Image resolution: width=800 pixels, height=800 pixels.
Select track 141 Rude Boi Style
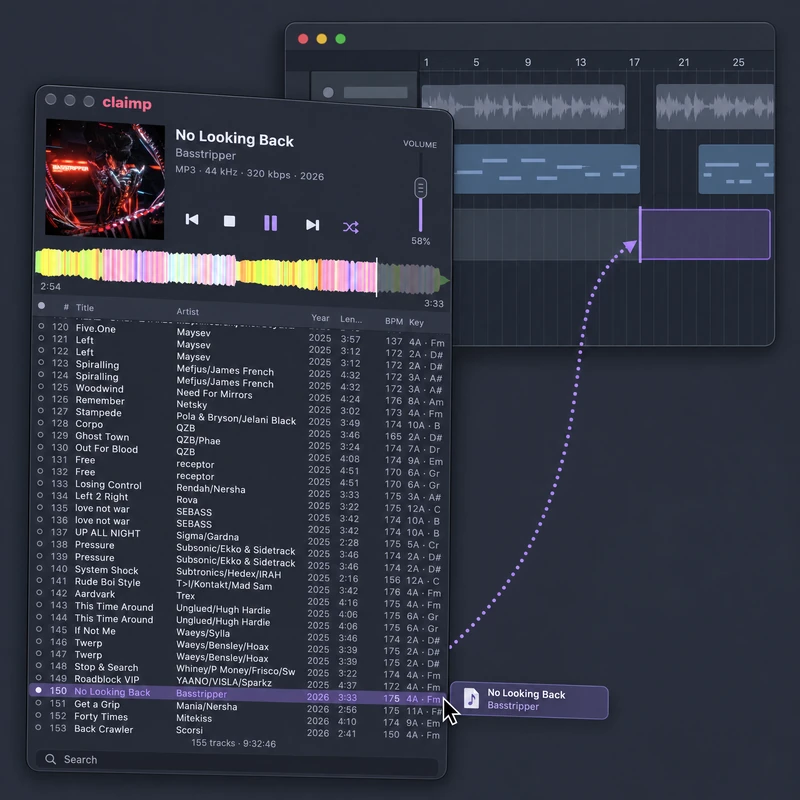click(238, 586)
